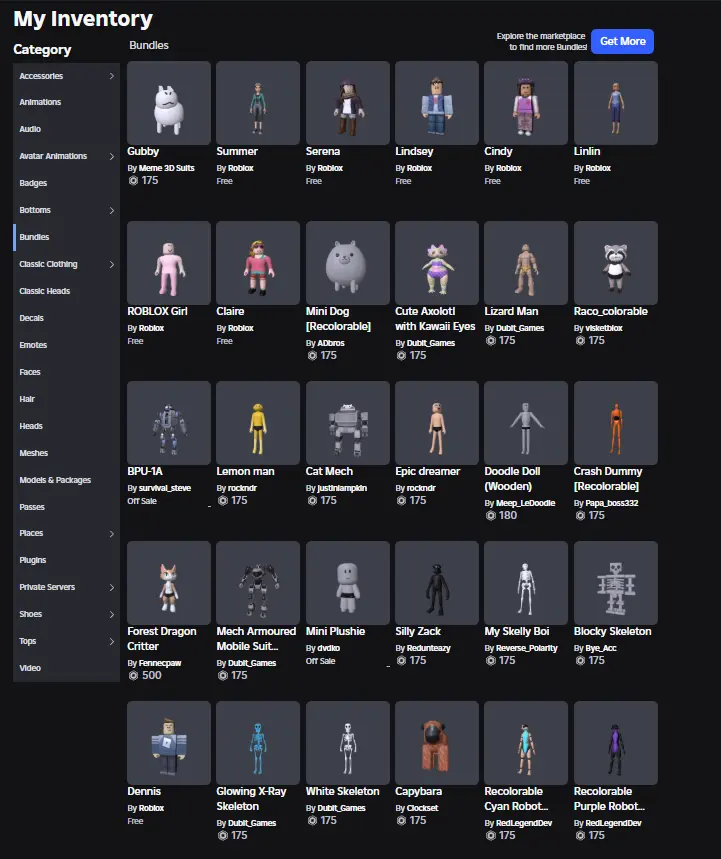Open the Silly Zack bundle thumbnail
This screenshot has width=721, height=859.
[437, 583]
